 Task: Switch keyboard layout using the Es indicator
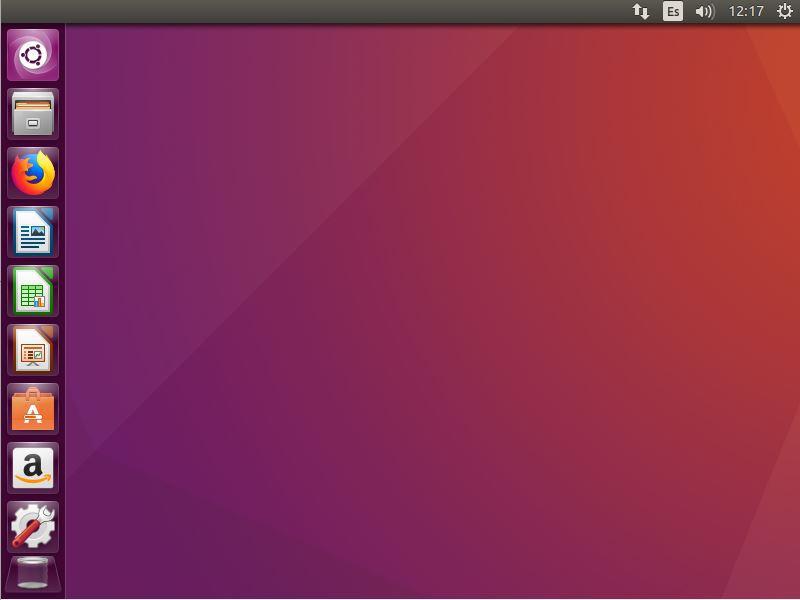672,12
